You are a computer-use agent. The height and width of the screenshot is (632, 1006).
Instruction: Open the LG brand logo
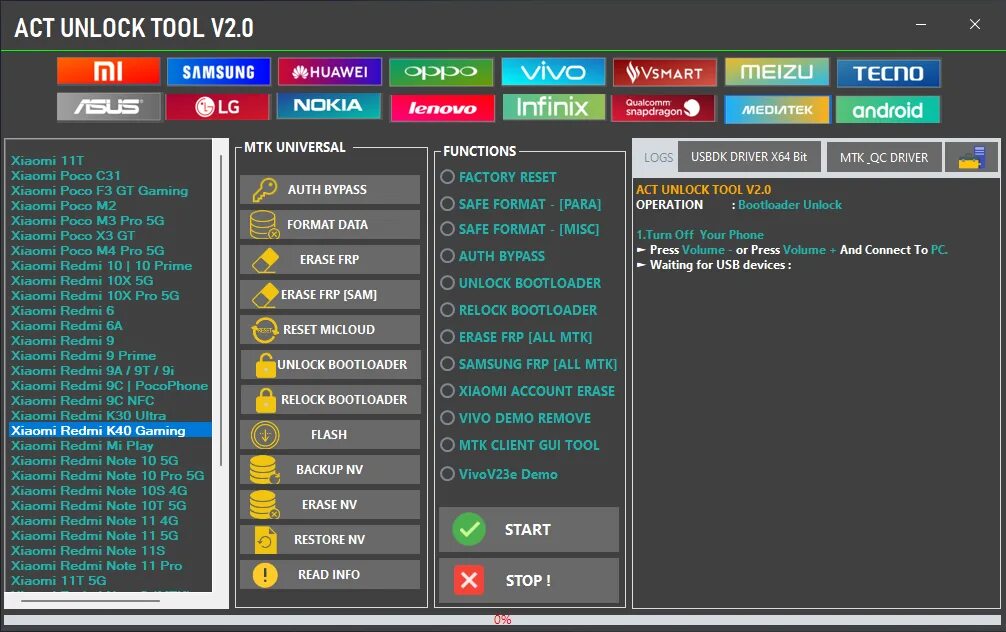tap(217, 107)
